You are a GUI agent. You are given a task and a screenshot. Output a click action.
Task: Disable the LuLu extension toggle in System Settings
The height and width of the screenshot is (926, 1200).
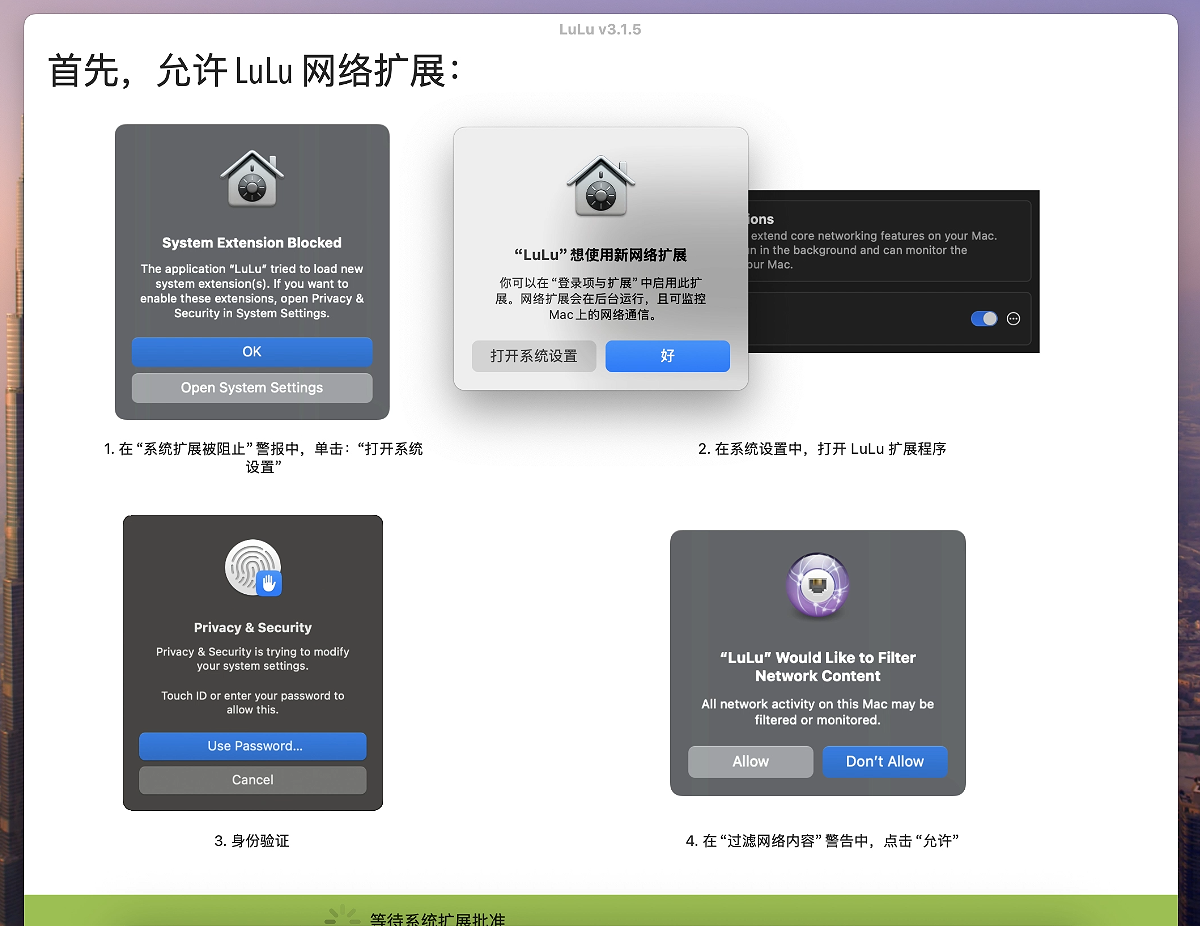pos(983,318)
